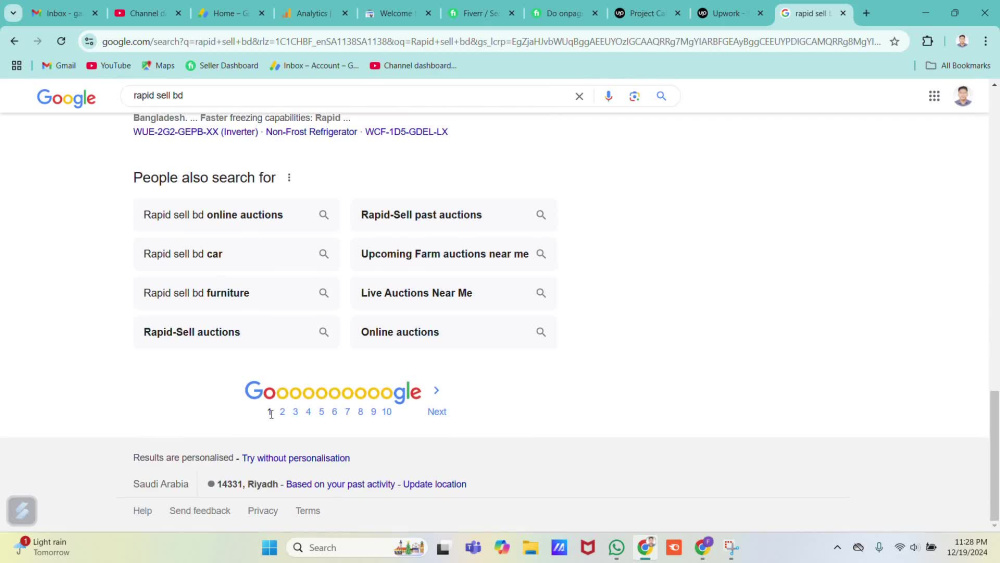This screenshot has height=563, width=1000.
Task: Search Live Auctions Near Me suggestion
Action: pos(453,293)
